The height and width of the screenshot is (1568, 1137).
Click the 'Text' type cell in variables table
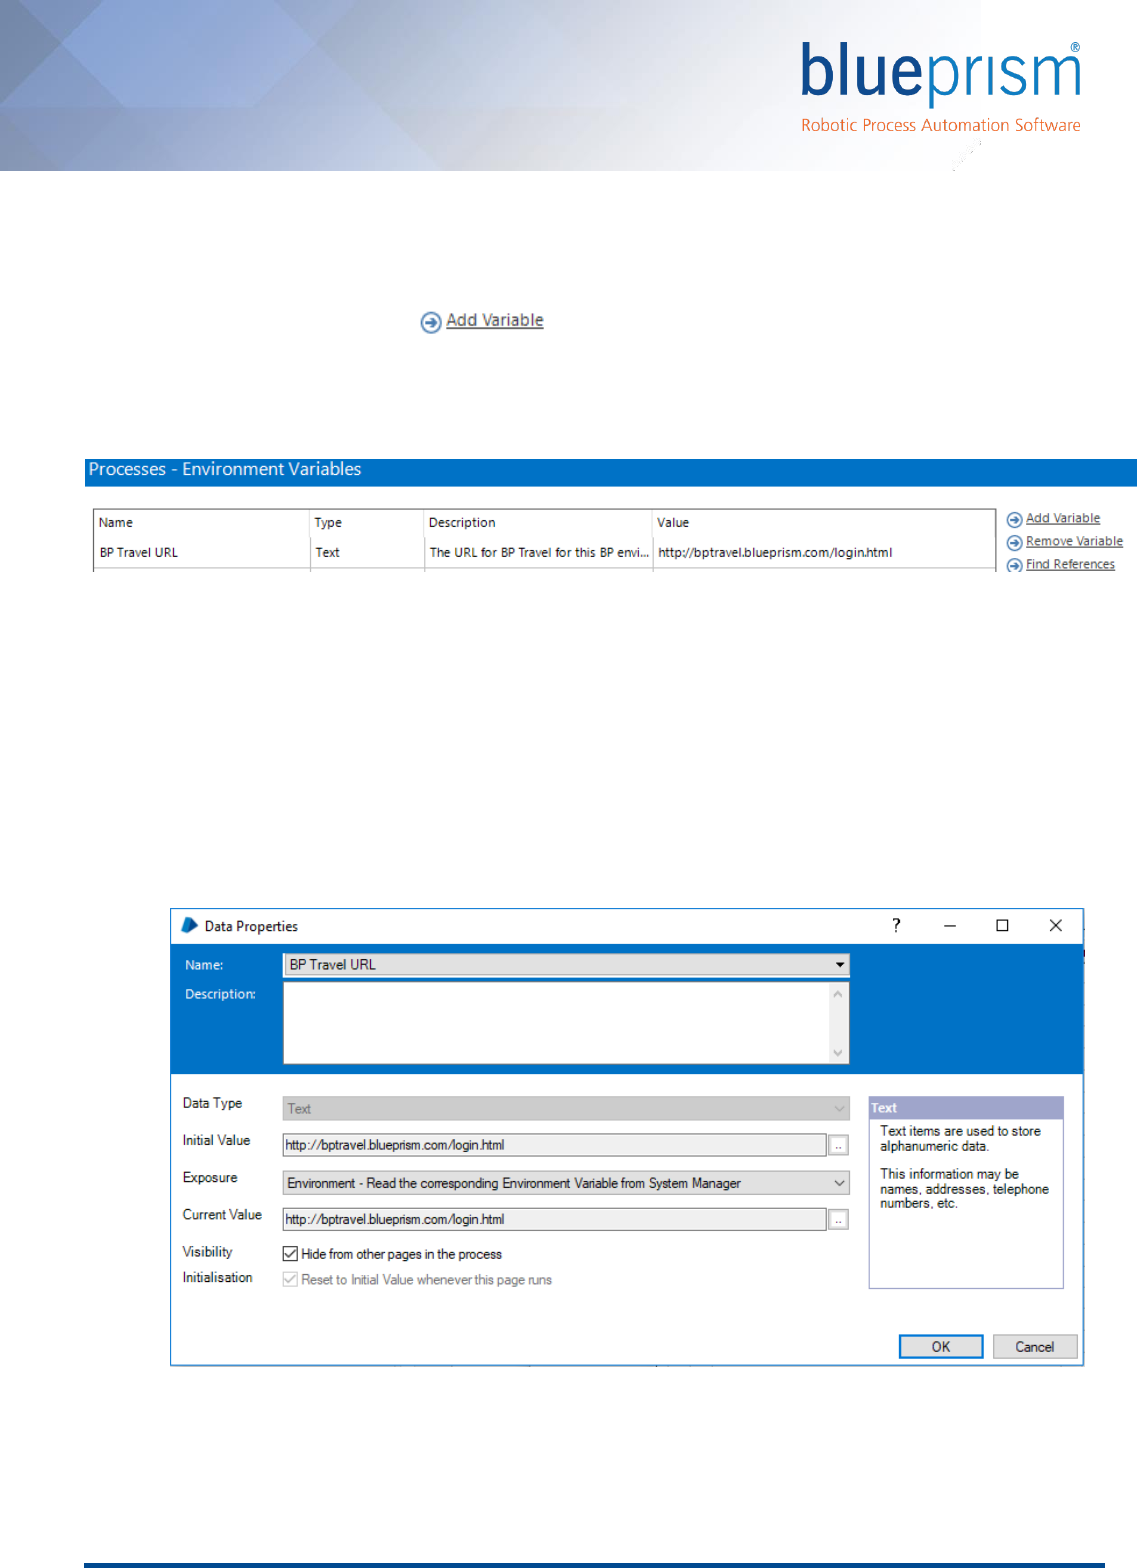coord(327,552)
